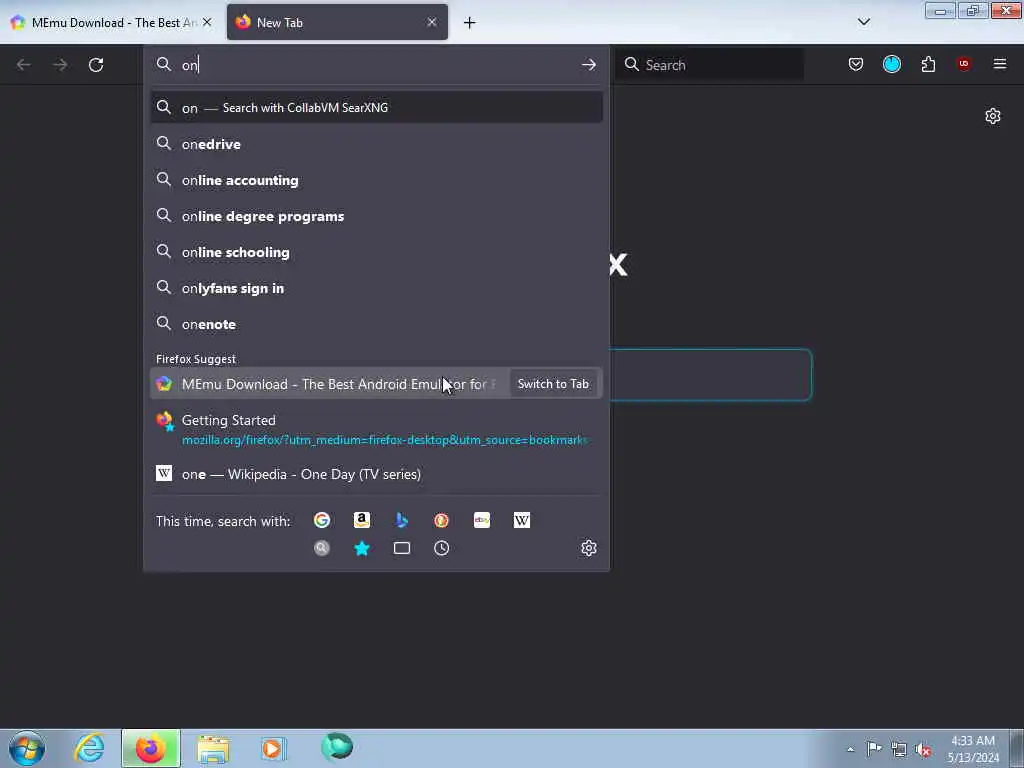Open the uBlock Origin extension icon

pos(963,64)
